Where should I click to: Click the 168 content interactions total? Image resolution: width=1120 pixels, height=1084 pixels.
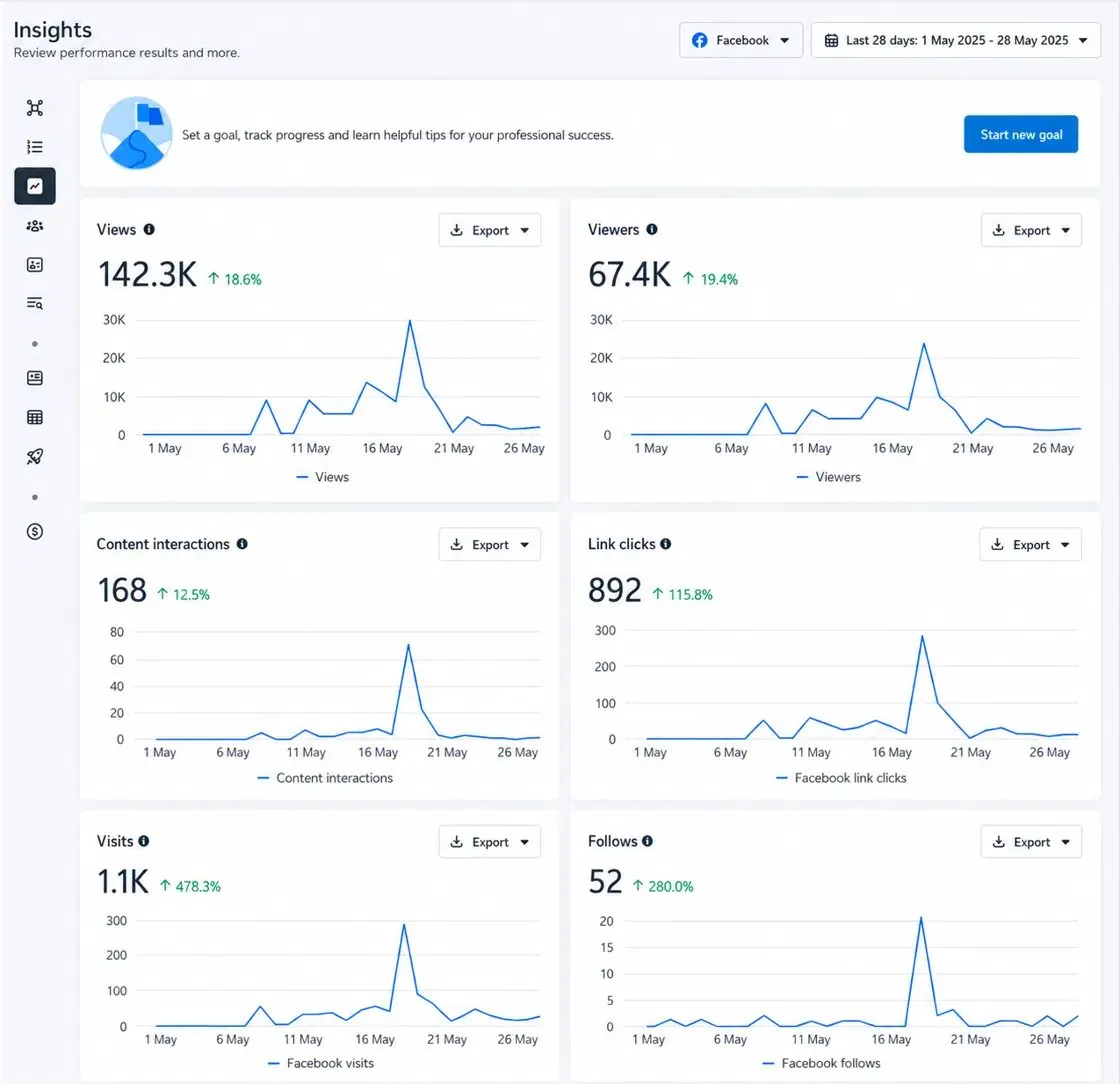coord(122,591)
